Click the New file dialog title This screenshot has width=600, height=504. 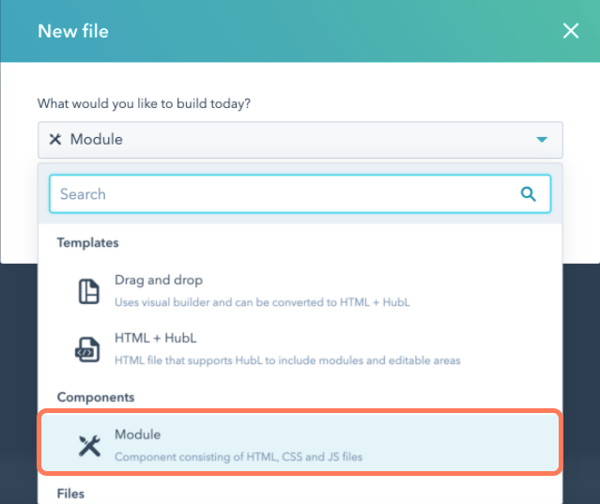[x=73, y=31]
